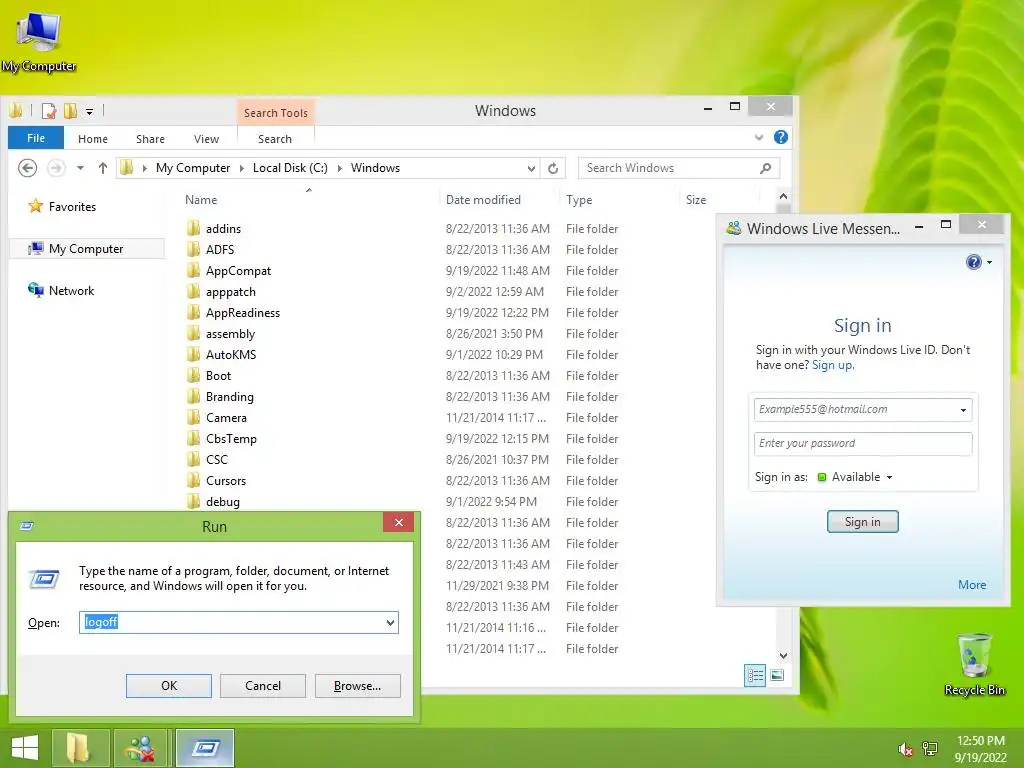The width and height of the screenshot is (1024, 768).
Task: Click the Explorer Back arrow button
Action: click(x=27, y=168)
